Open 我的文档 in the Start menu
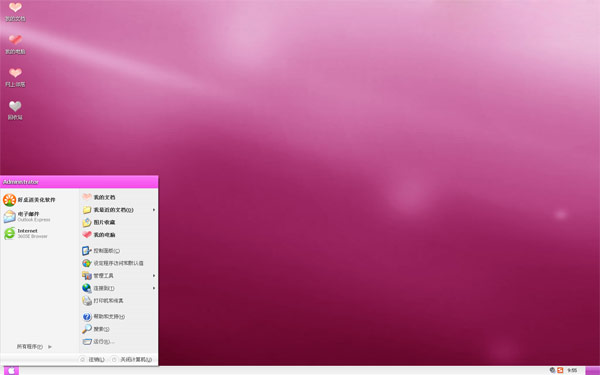The width and height of the screenshot is (600, 375). (x=99, y=197)
